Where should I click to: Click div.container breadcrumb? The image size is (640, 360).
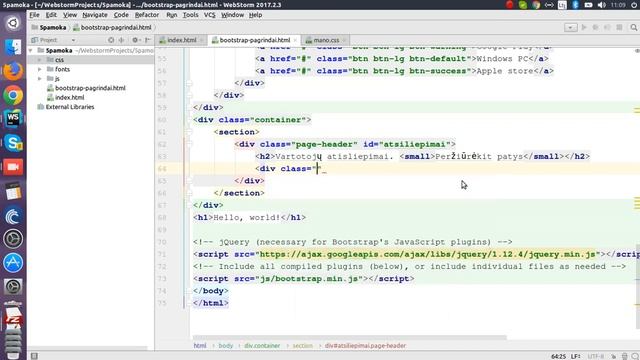click(262, 346)
